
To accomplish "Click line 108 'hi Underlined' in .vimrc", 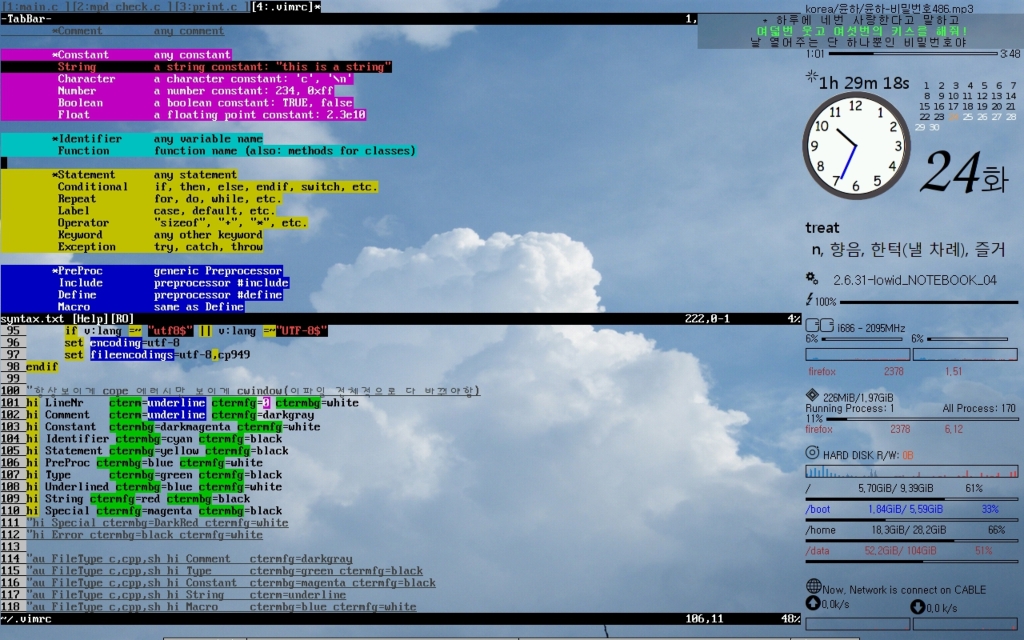I will [x=154, y=487].
